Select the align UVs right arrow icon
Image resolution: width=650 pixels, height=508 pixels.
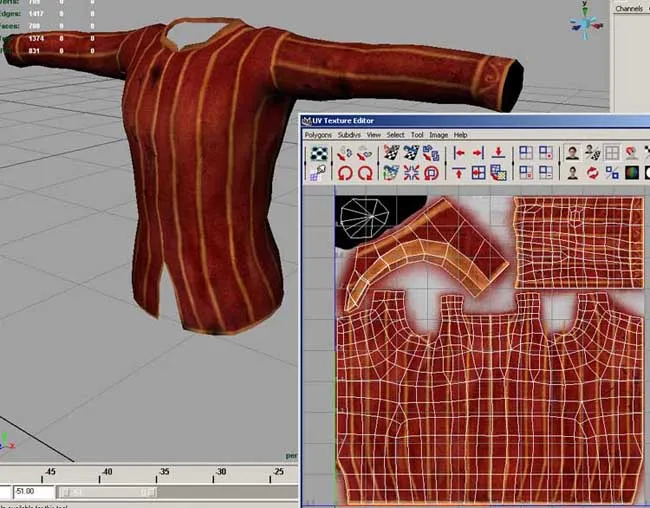pyautogui.click(x=478, y=154)
